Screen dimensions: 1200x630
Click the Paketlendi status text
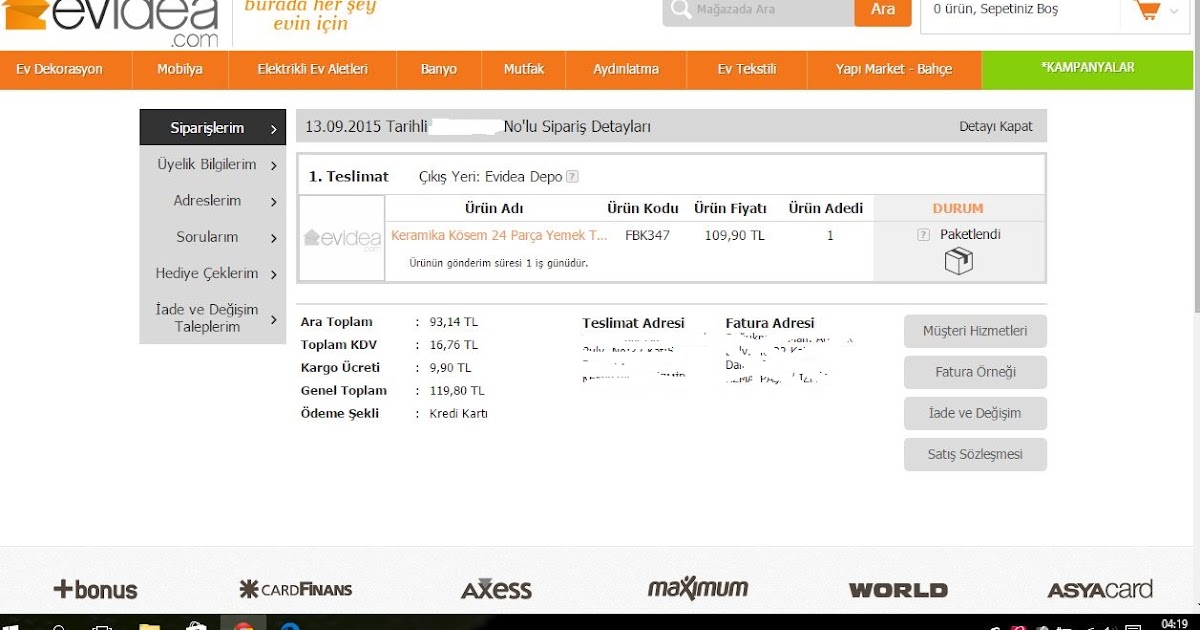(970, 234)
